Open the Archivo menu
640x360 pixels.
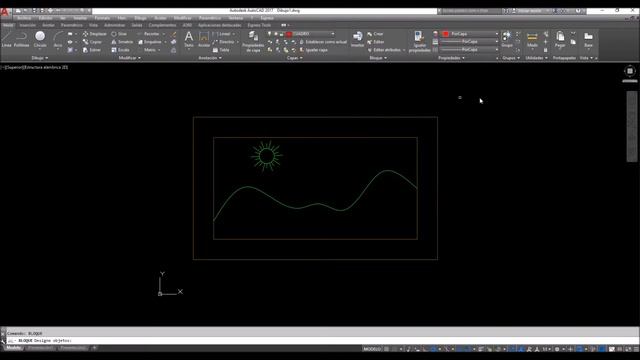point(24,18)
